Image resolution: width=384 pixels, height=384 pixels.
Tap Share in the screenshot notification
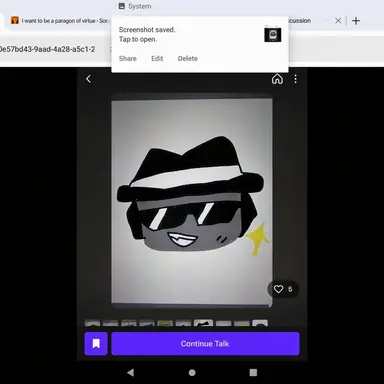point(128,59)
